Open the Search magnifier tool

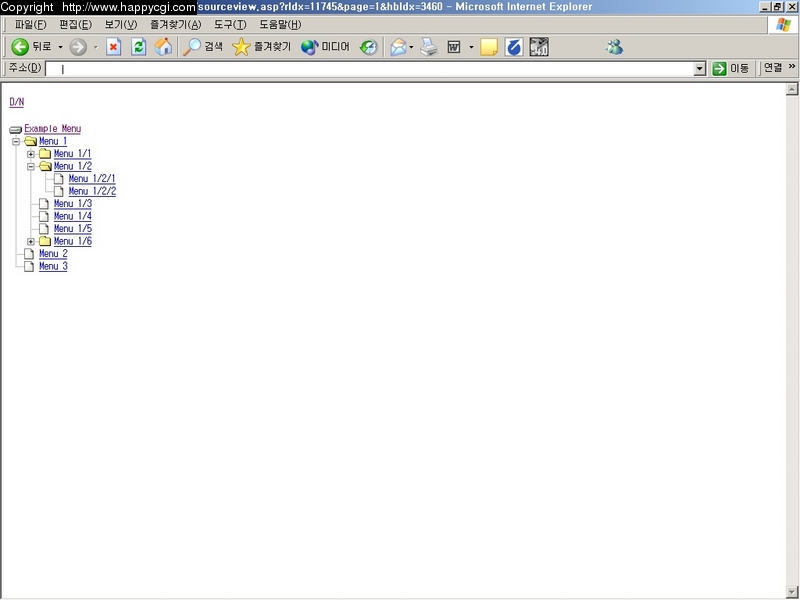[x=192, y=47]
